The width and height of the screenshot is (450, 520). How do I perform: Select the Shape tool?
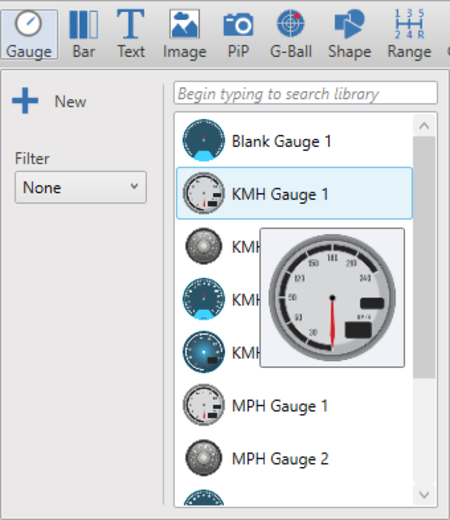pyautogui.click(x=349, y=34)
